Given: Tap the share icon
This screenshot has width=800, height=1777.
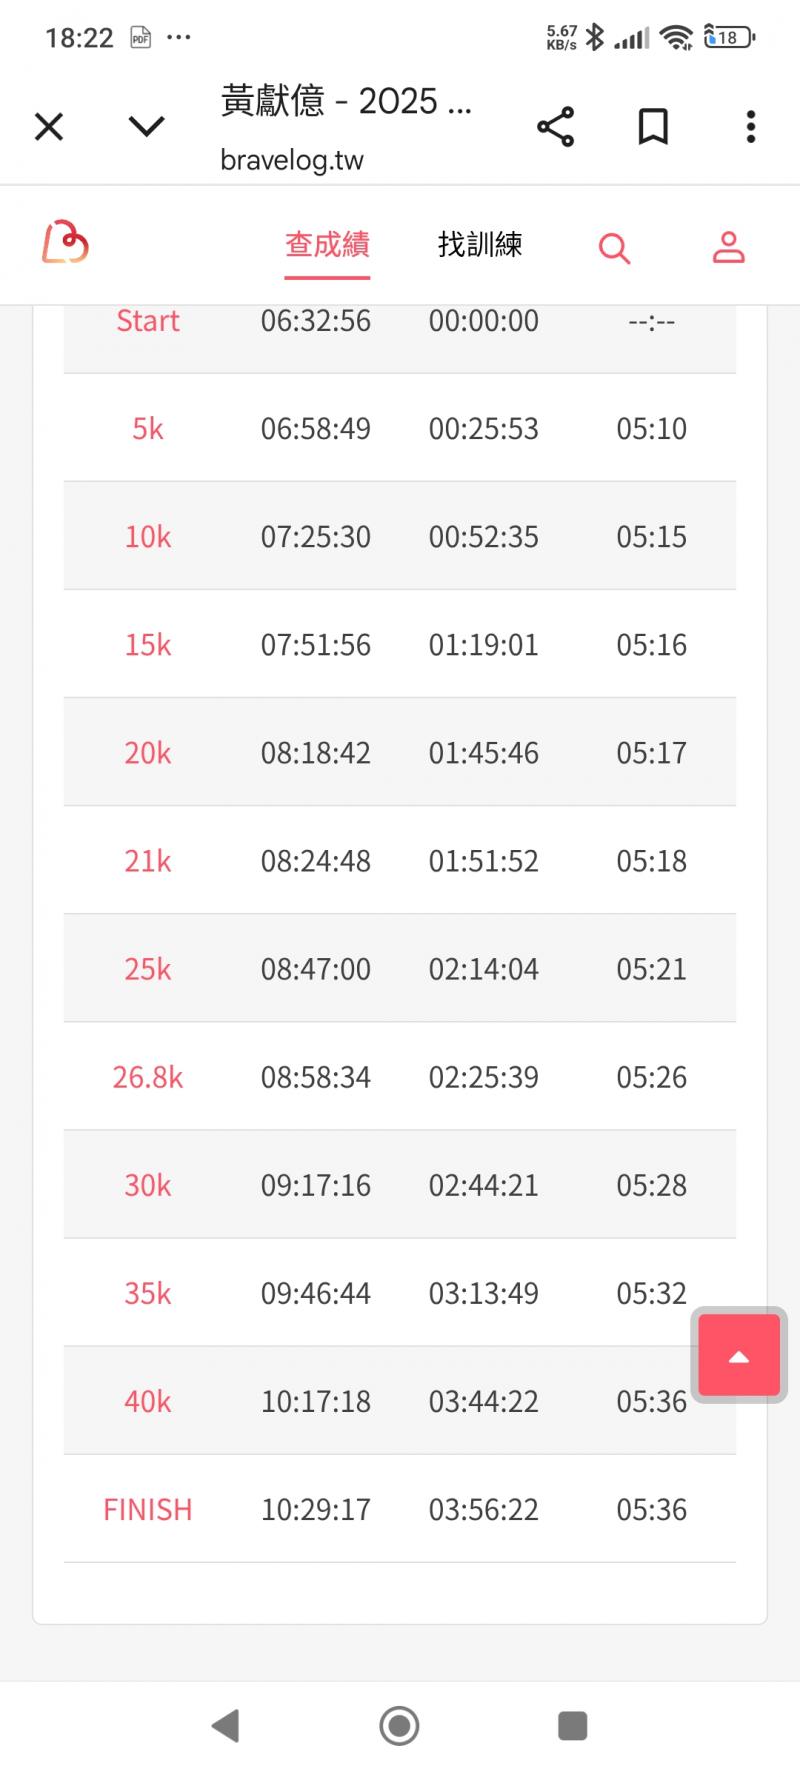Looking at the screenshot, I should click(x=556, y=127).
